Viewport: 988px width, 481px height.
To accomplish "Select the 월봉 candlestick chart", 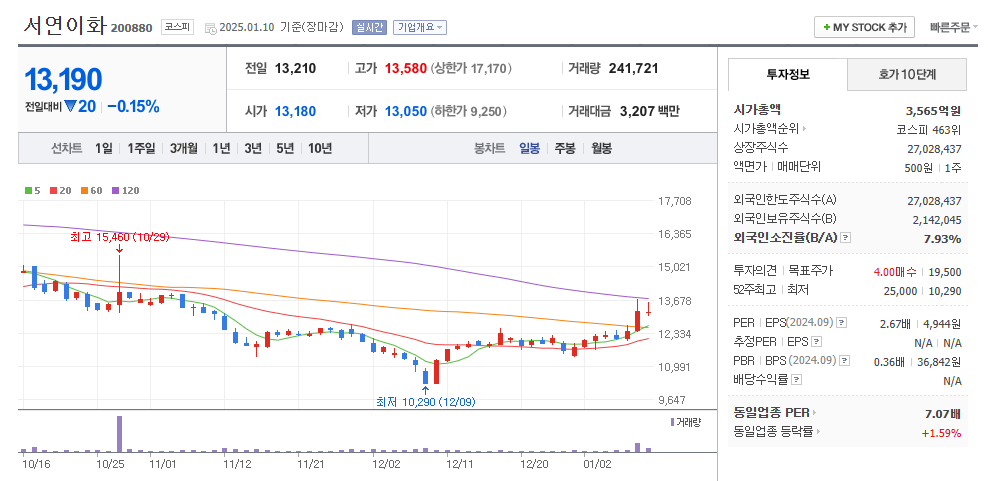I will pos(601,149).
